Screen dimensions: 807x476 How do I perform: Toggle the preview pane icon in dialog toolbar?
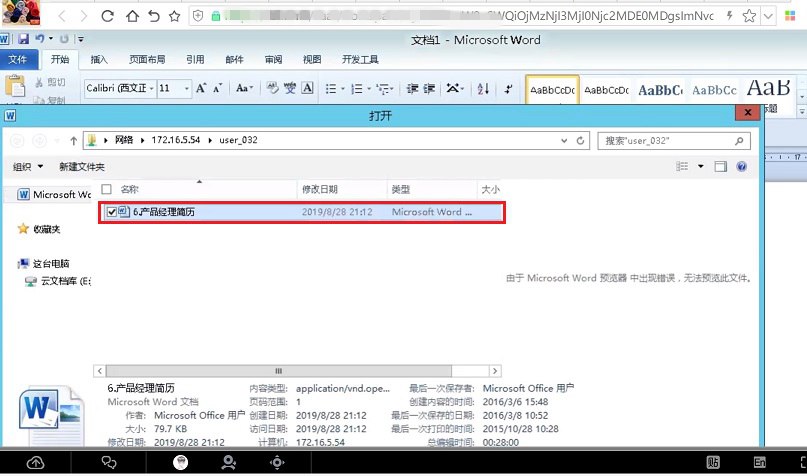point(721,166)
